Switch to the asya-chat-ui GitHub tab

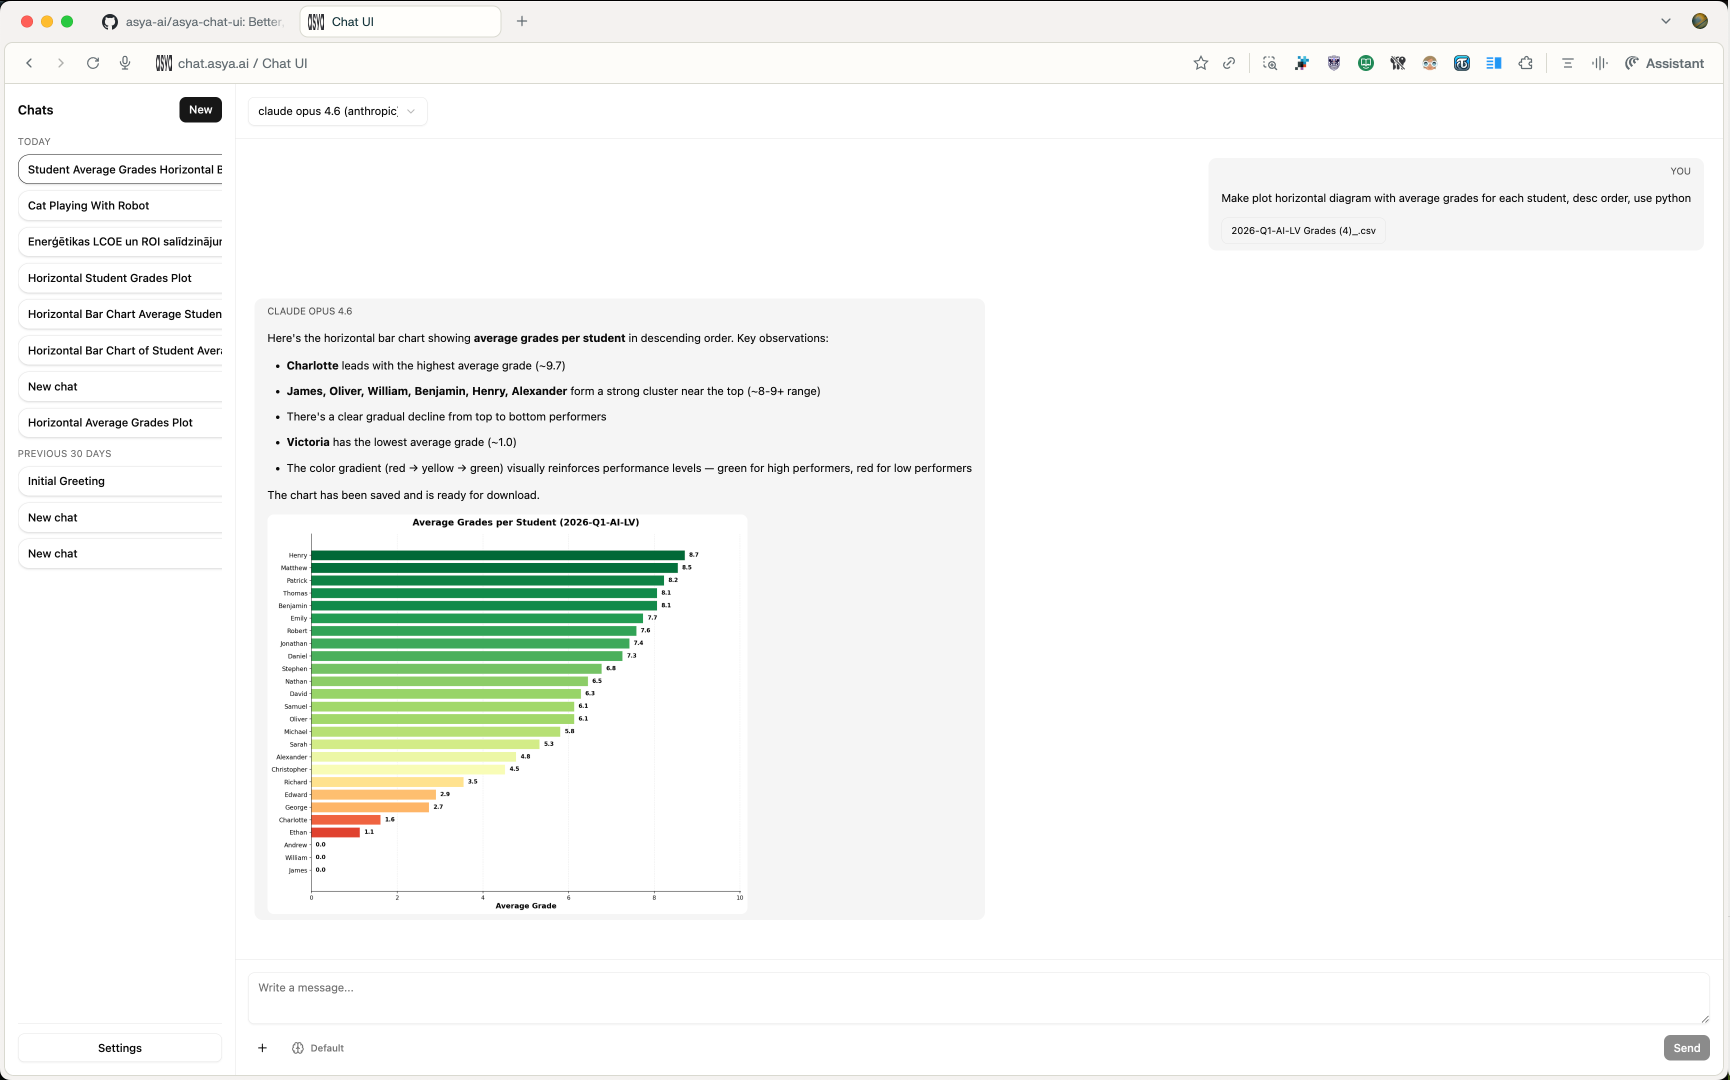pyautogui.click(x=194, y=21)
